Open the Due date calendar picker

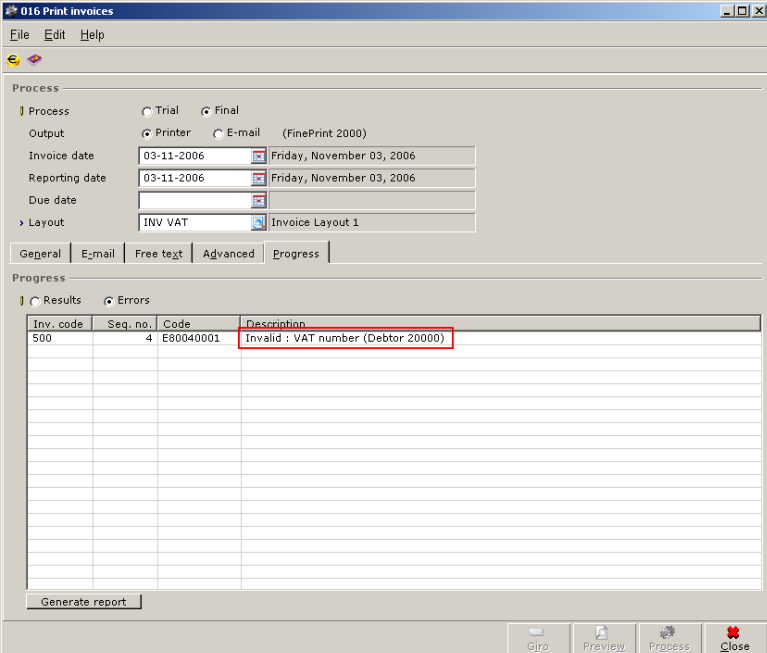click(x=259, y=200)
